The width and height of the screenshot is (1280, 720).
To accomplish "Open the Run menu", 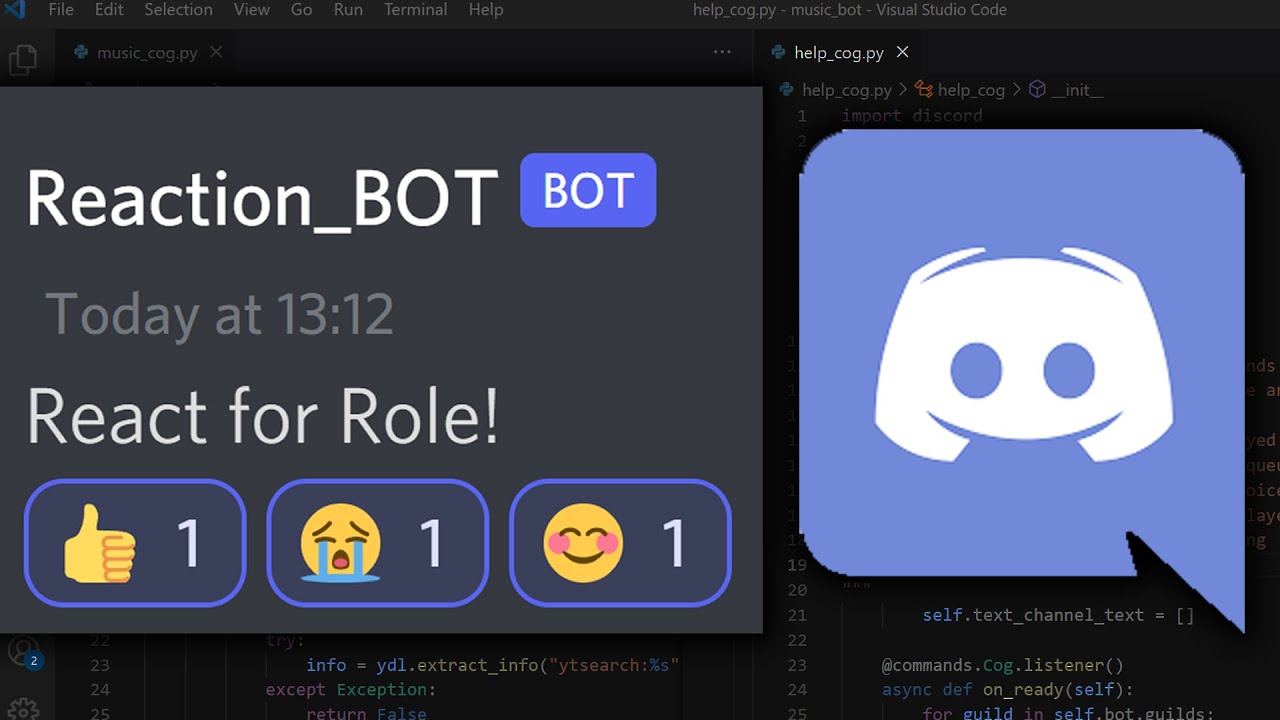I will [x=348, y=10].
